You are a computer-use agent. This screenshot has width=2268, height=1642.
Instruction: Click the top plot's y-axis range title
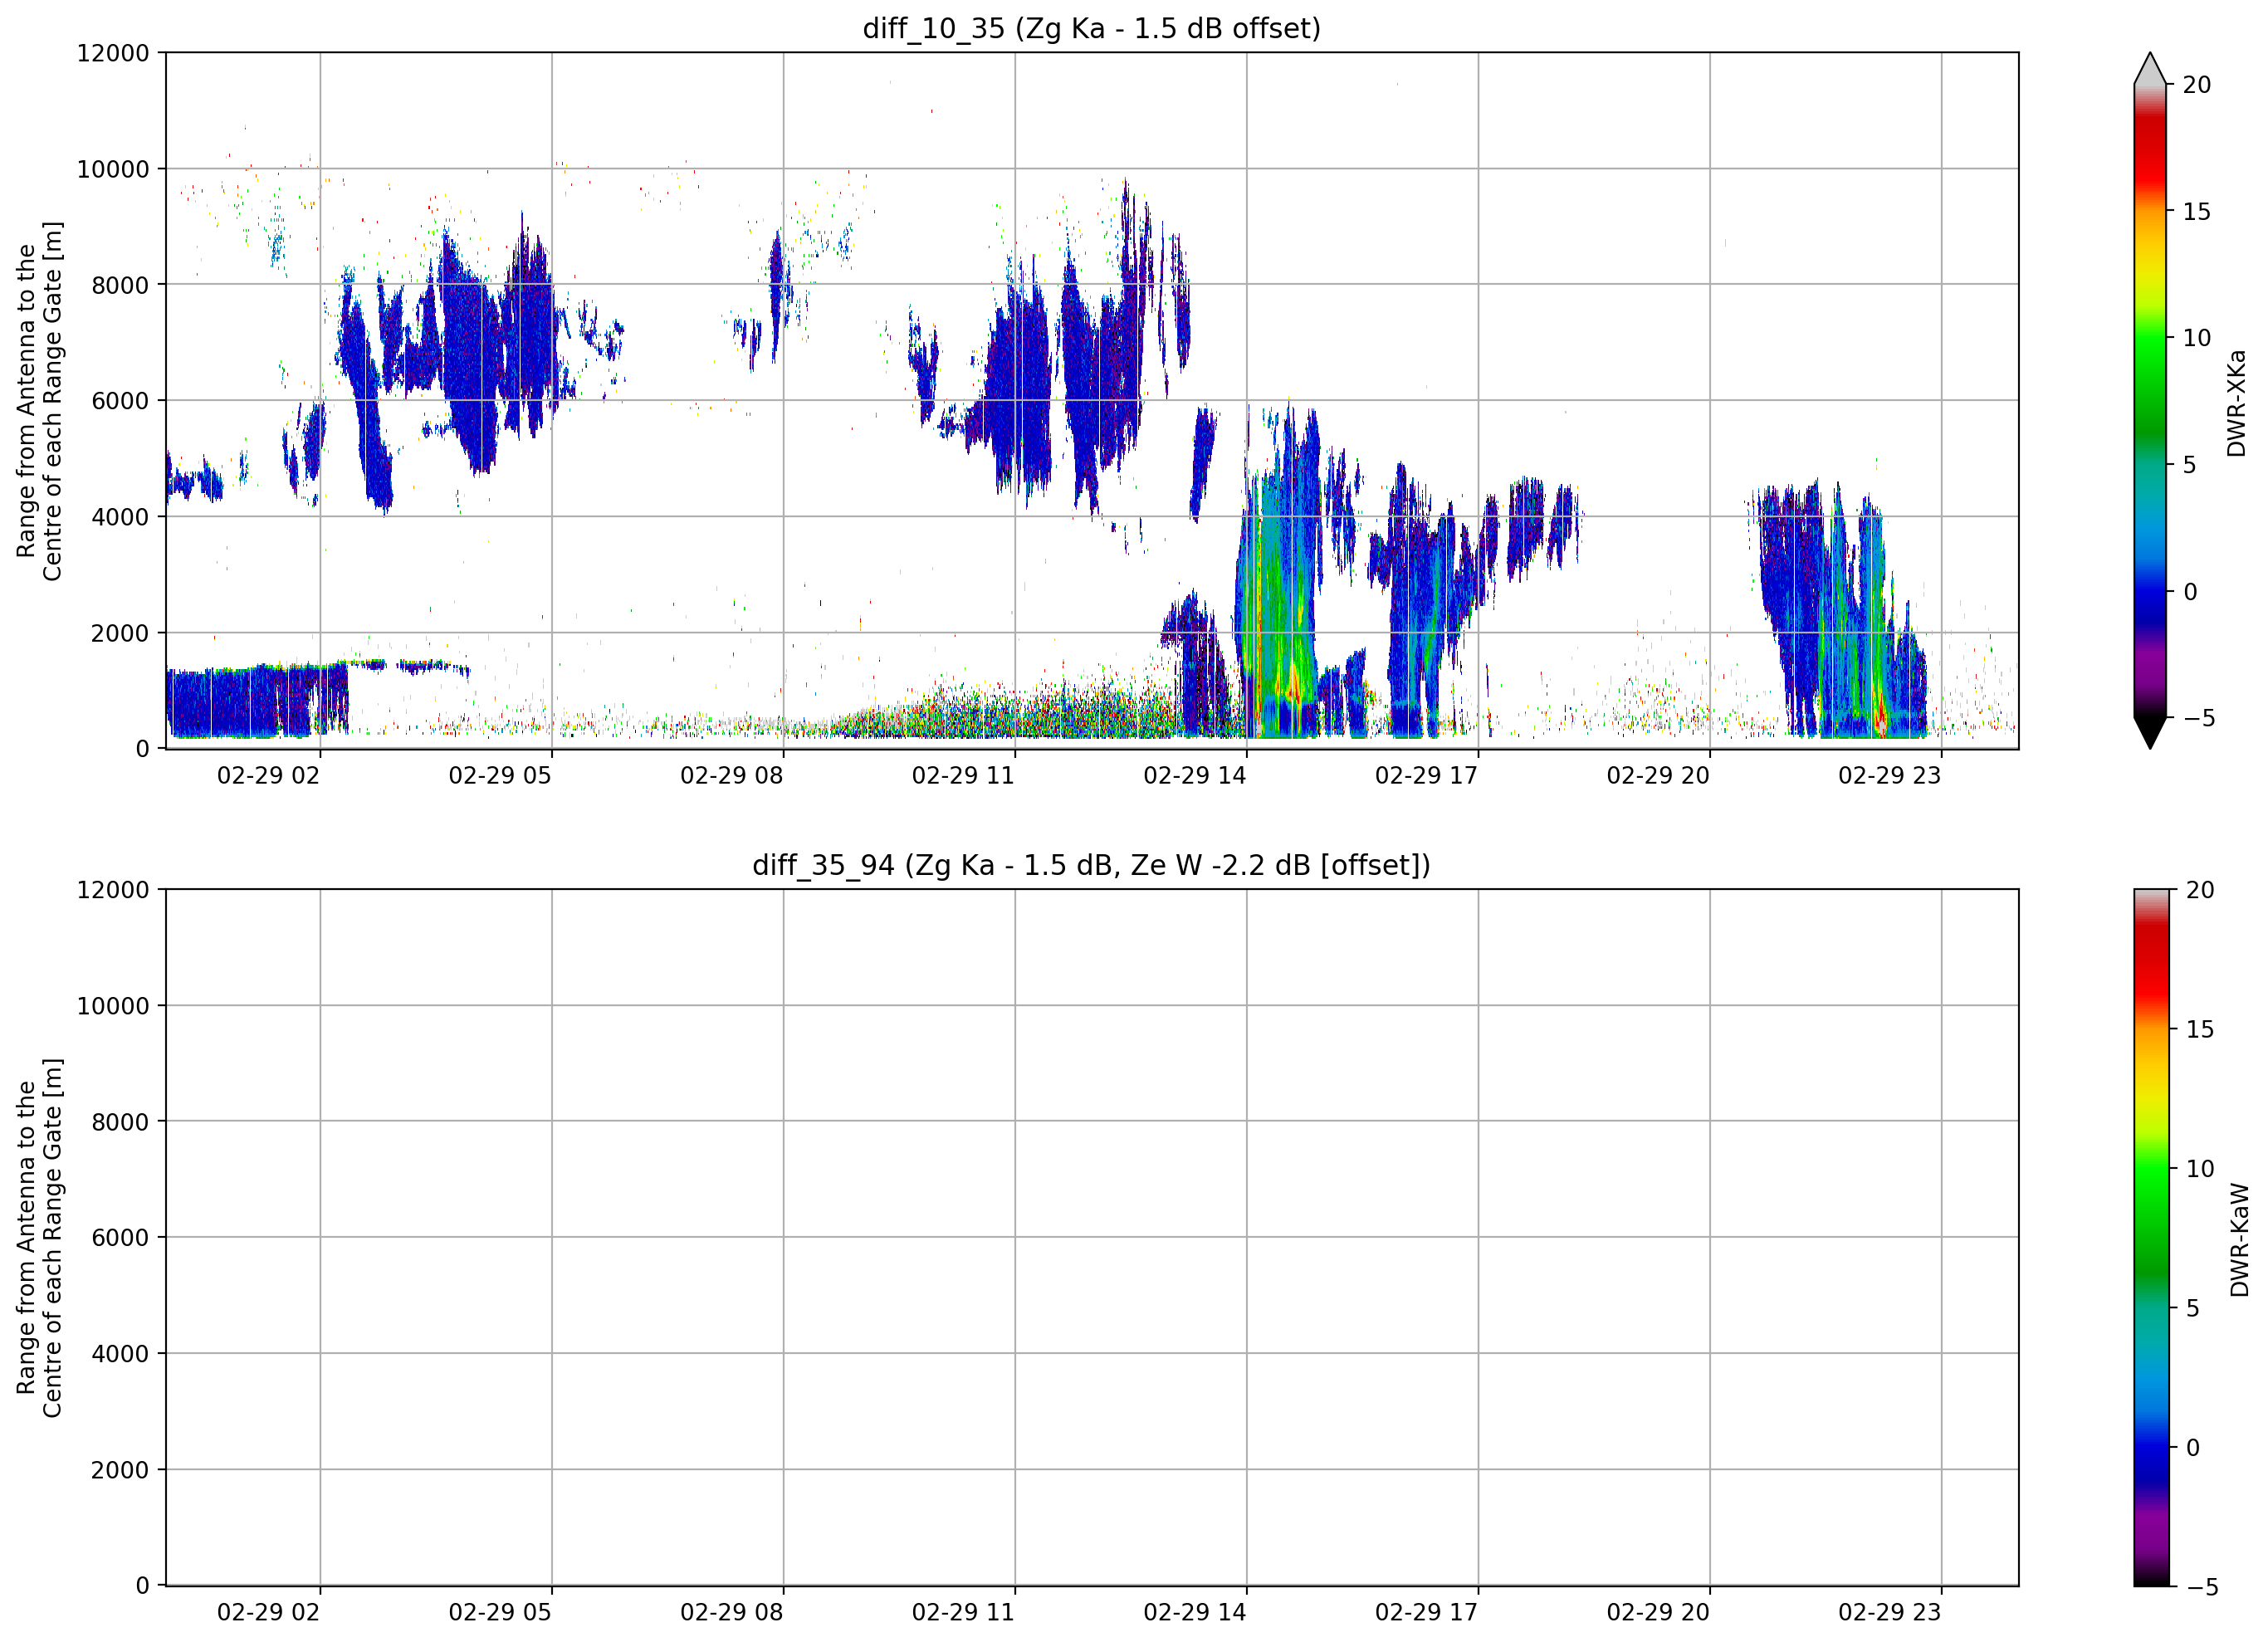[x=39, y=401]
